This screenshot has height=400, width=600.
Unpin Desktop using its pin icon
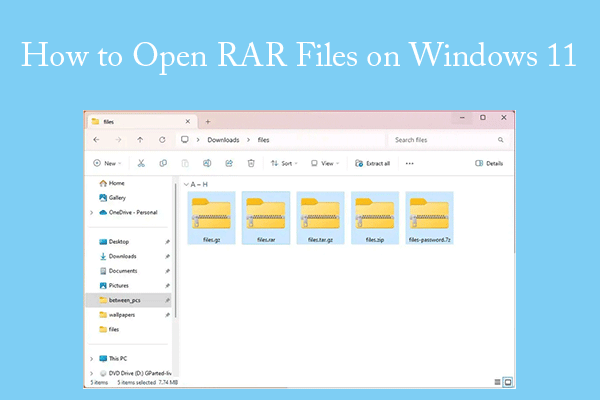(x=167, y=242)
